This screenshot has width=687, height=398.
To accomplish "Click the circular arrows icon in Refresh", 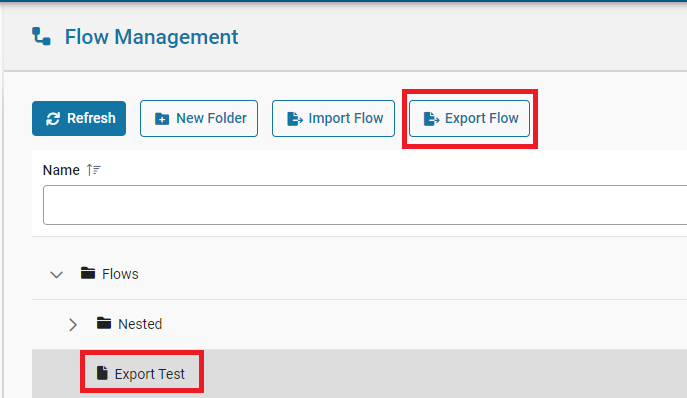I will click(x=53, y=118).
